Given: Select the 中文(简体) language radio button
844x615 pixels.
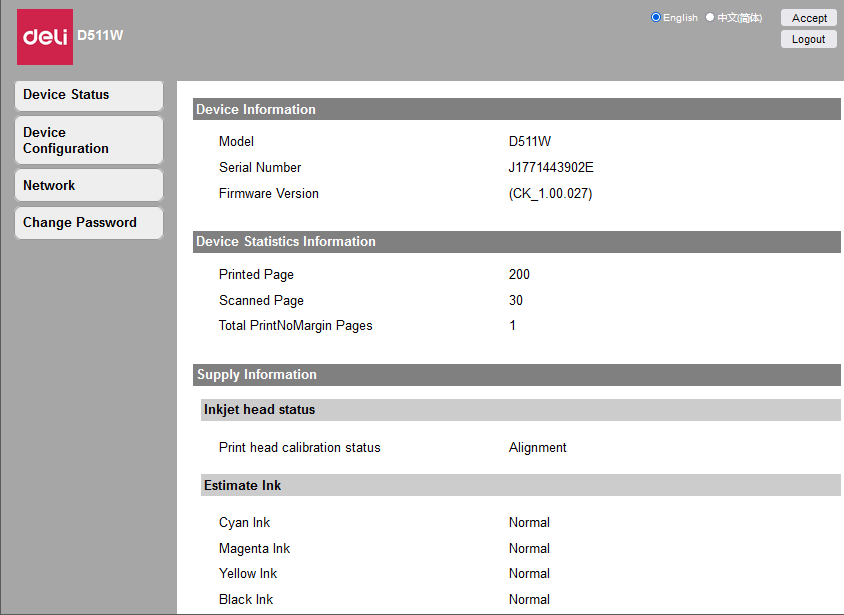Looking at the screenshot, I should 710,17.
